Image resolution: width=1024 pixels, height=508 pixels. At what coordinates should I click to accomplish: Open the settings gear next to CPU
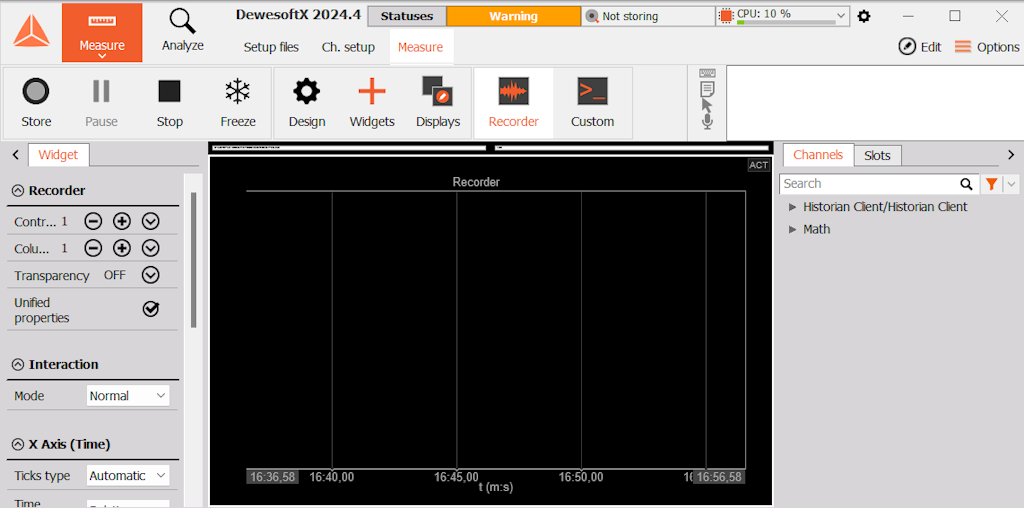point(864,16)
